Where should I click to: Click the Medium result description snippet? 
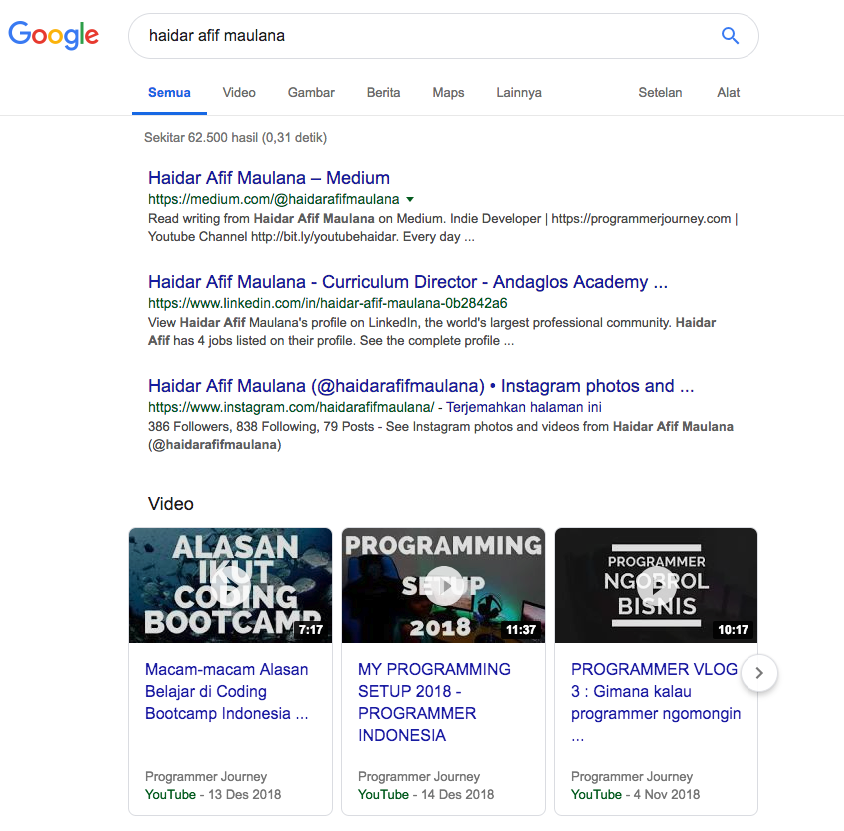point(443,228)
